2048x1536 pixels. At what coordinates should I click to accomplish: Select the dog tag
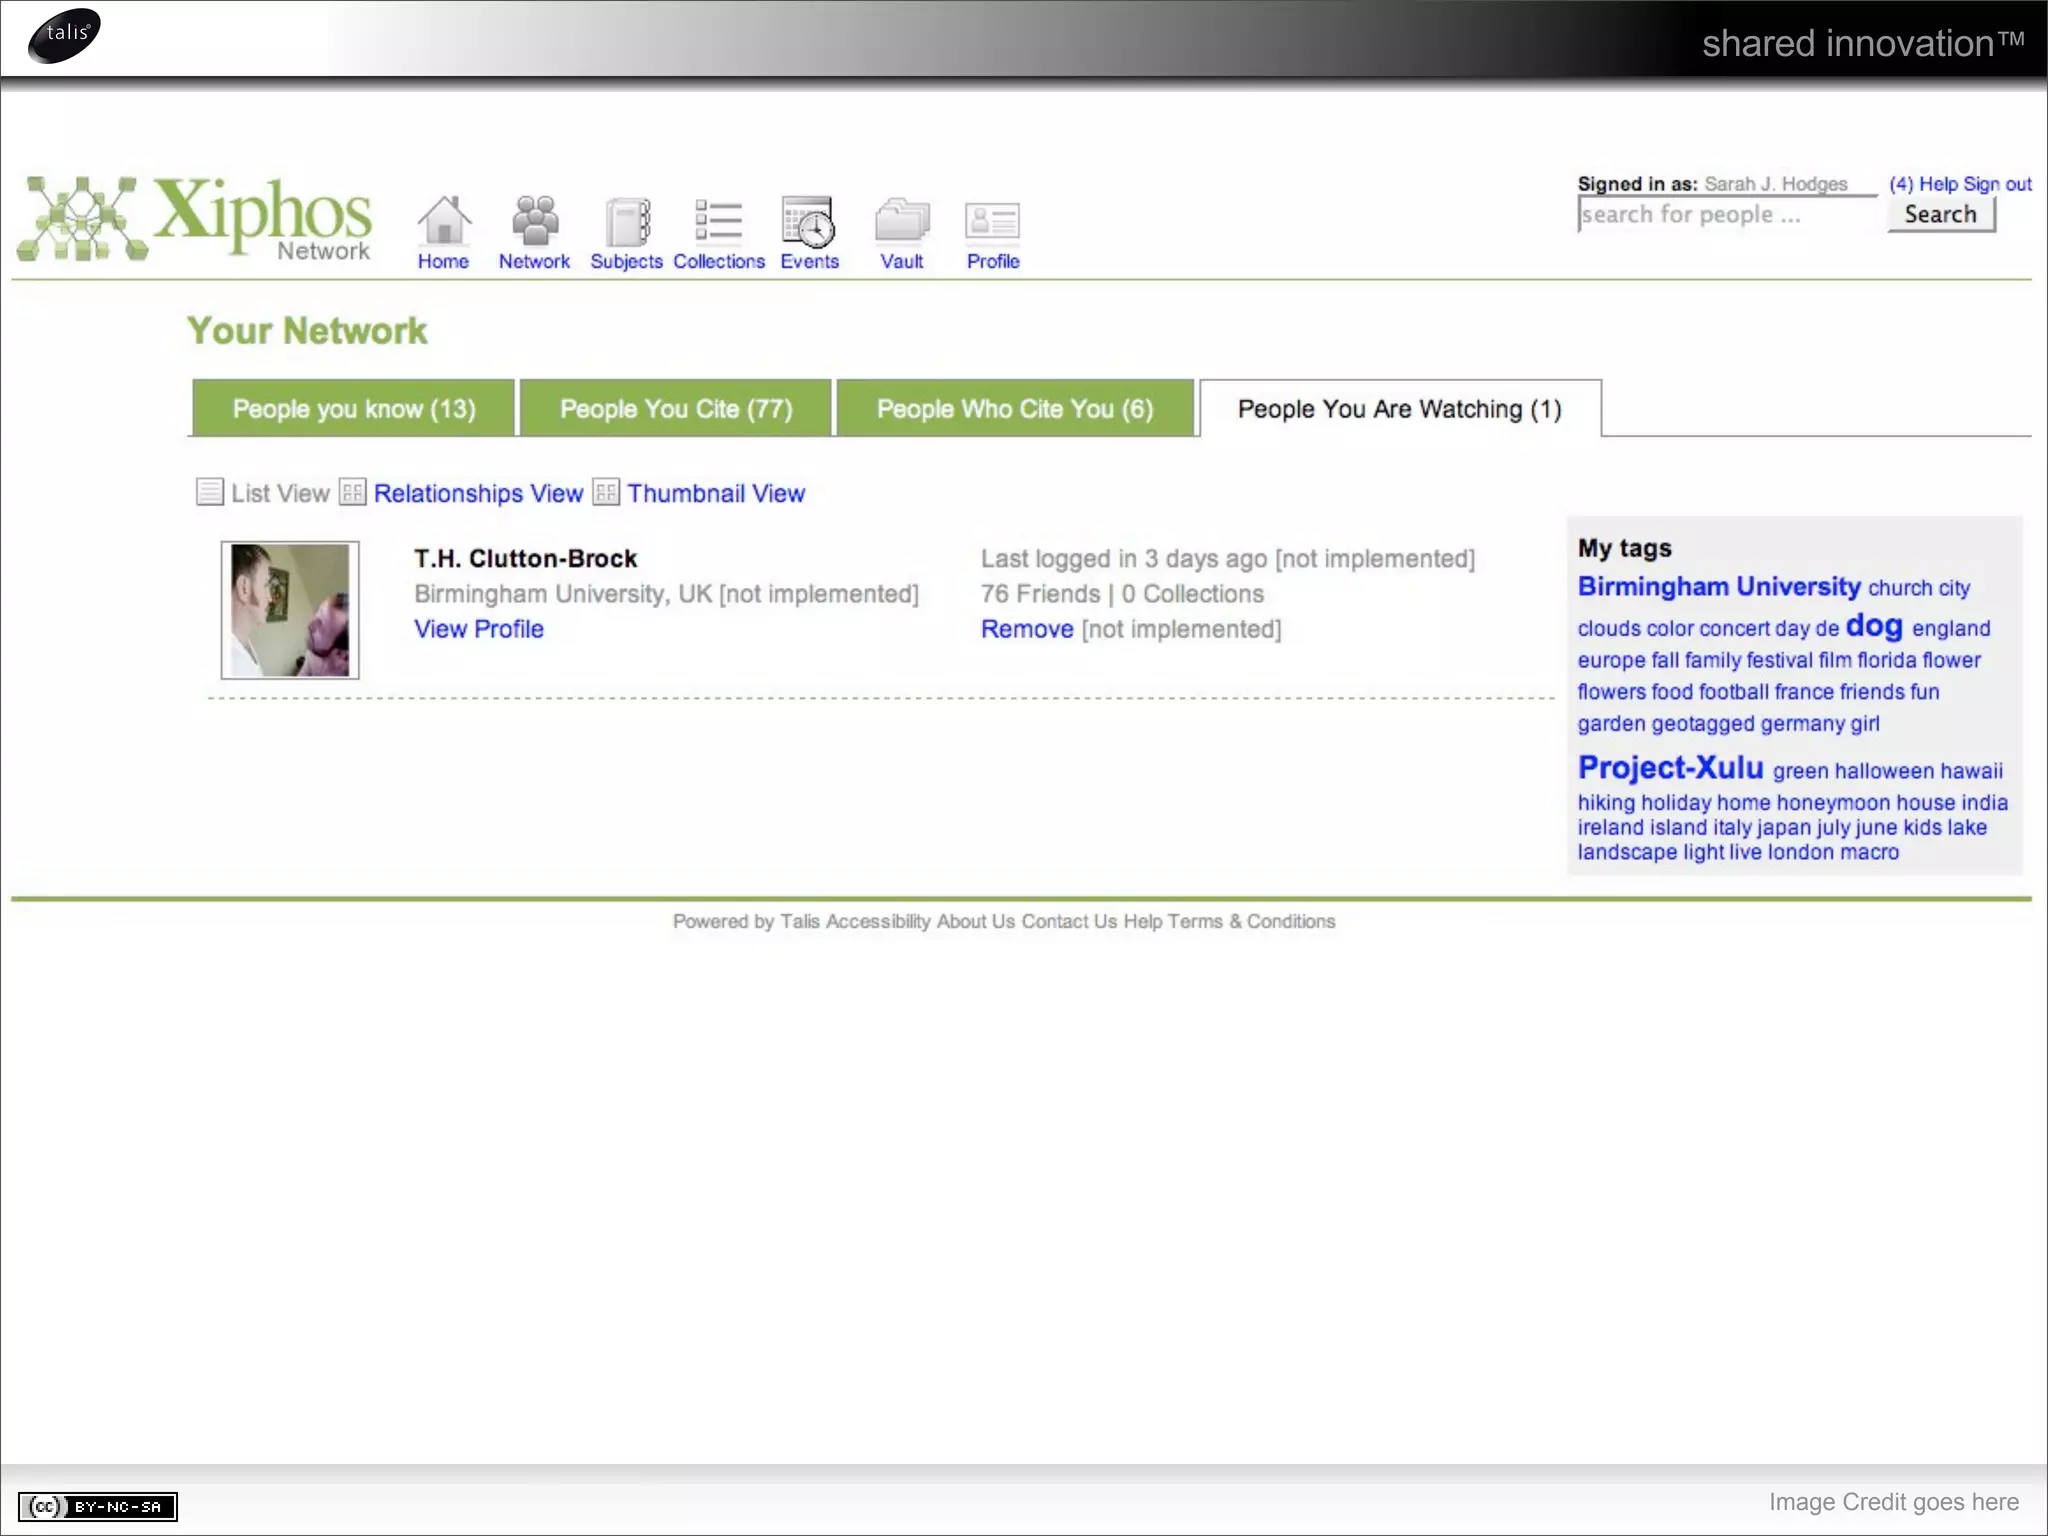1874,626
